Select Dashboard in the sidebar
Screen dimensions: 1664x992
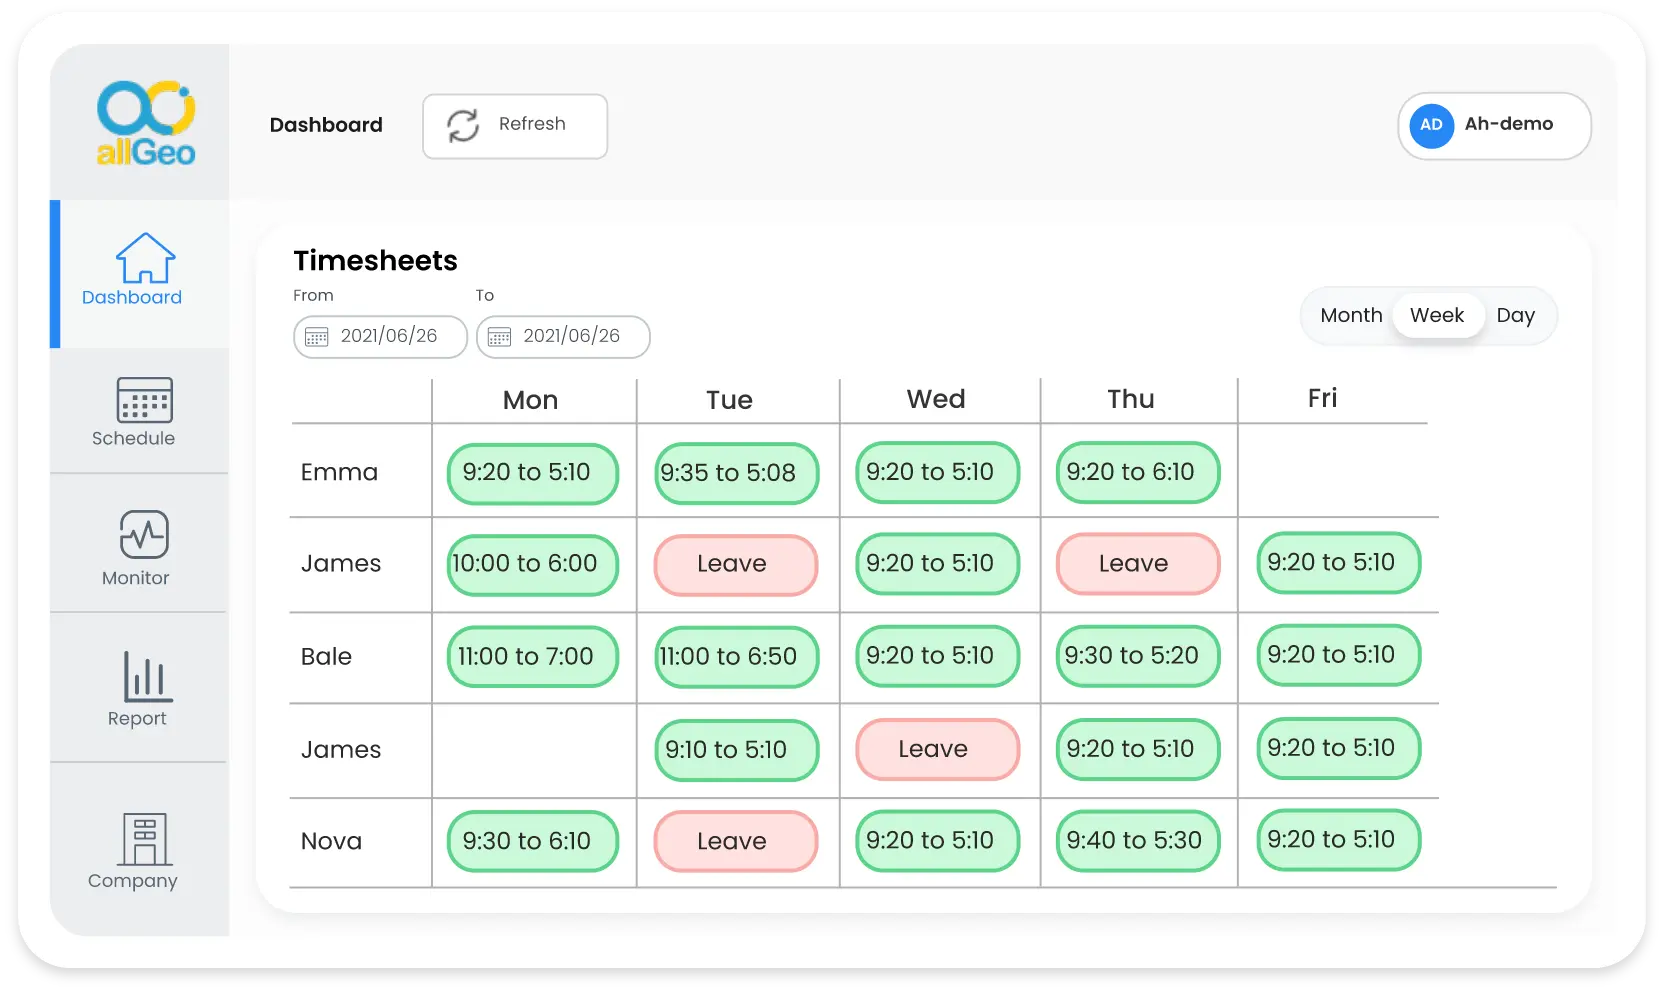pyautogui.click(x=131, y=297)
